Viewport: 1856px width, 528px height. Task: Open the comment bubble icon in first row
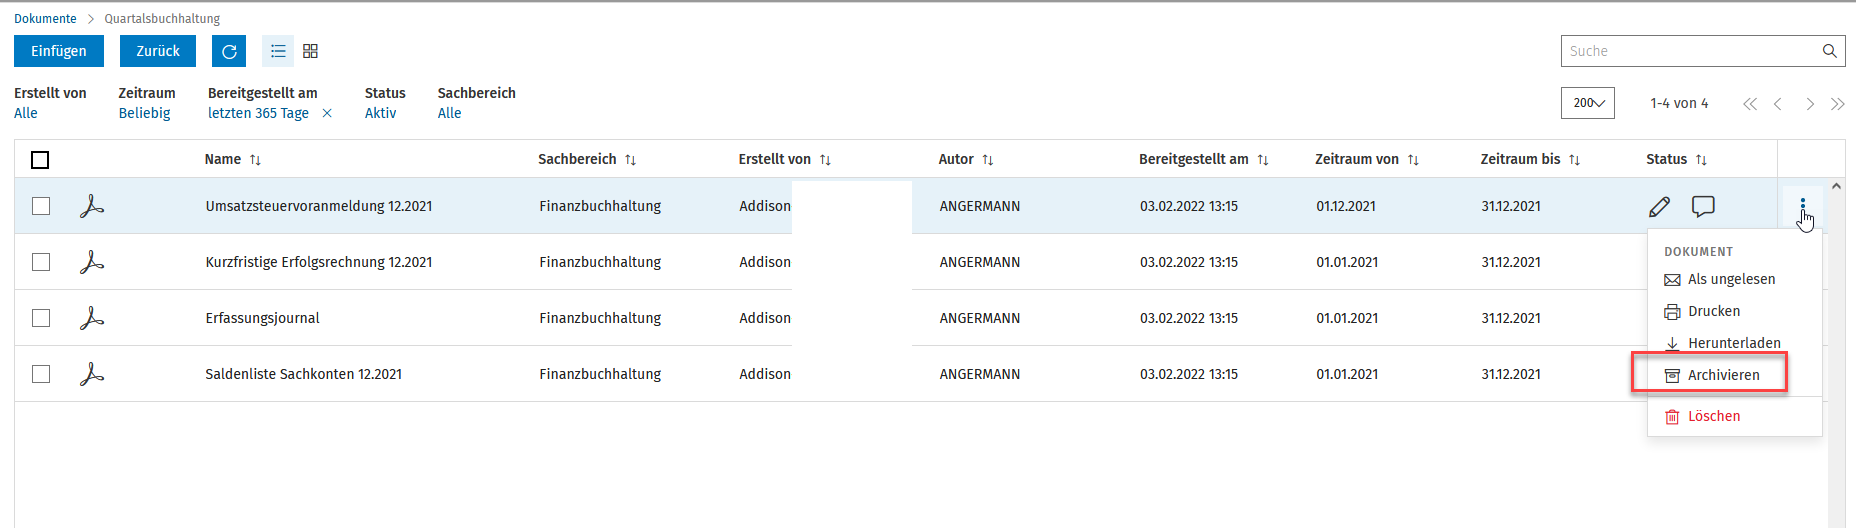click(x=1703, y=206)
